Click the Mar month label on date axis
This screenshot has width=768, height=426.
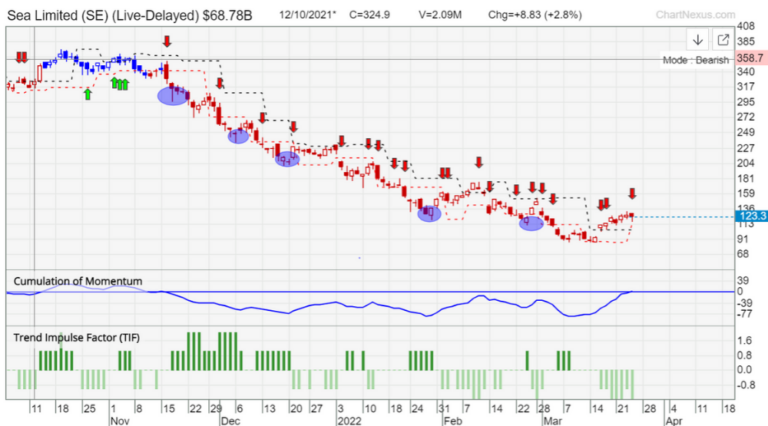[x=553, y=421]
